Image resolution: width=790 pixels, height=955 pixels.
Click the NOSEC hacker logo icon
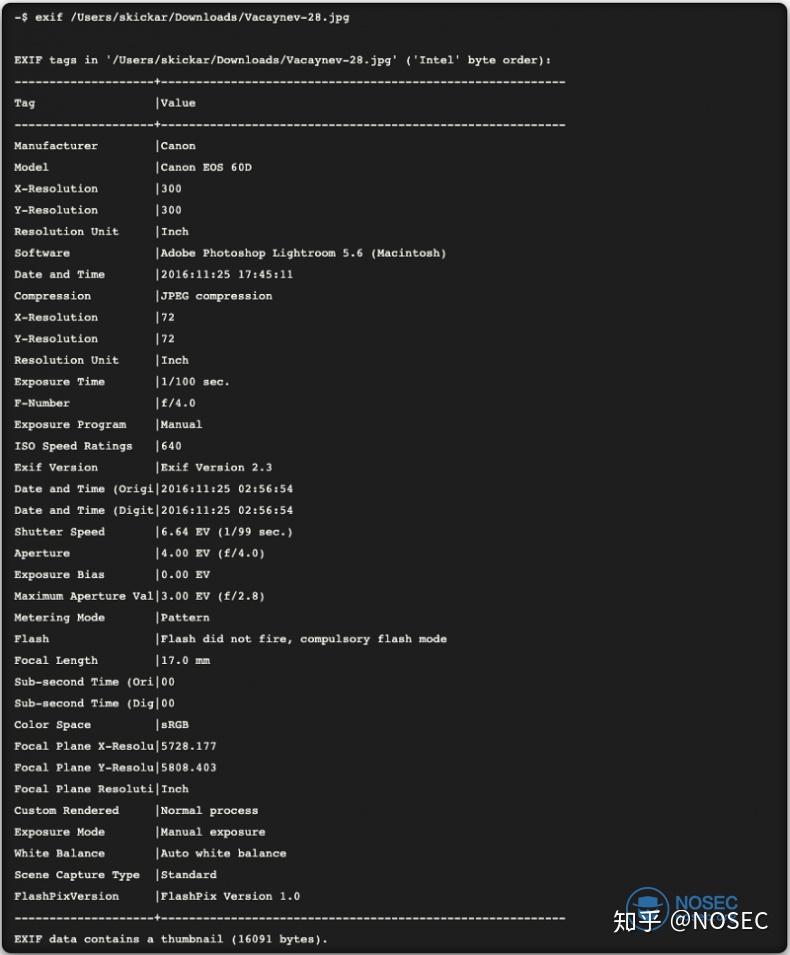647,906
